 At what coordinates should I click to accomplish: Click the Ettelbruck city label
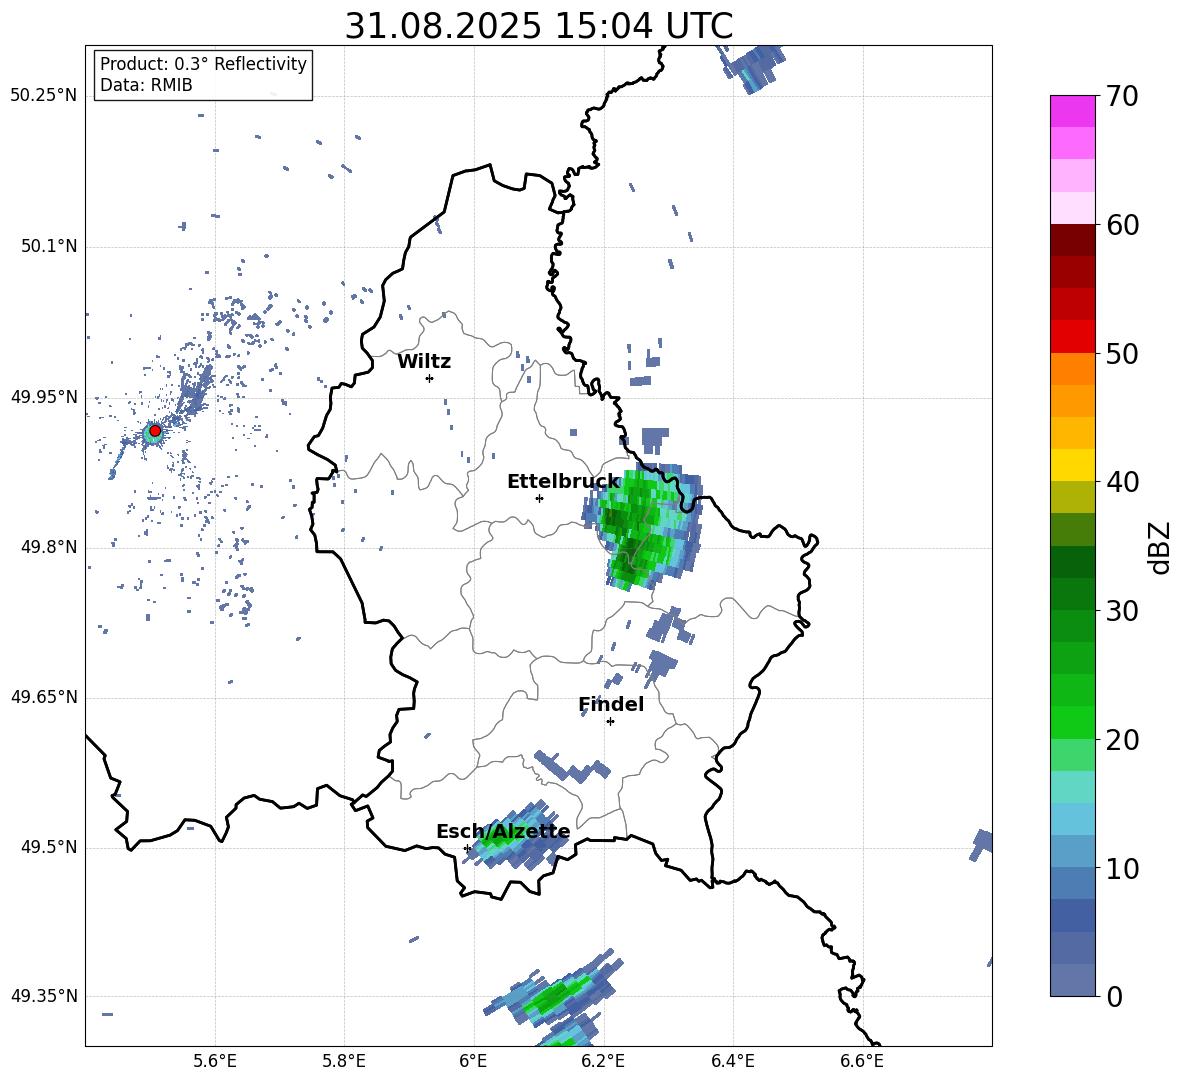[x=563, y=482]
